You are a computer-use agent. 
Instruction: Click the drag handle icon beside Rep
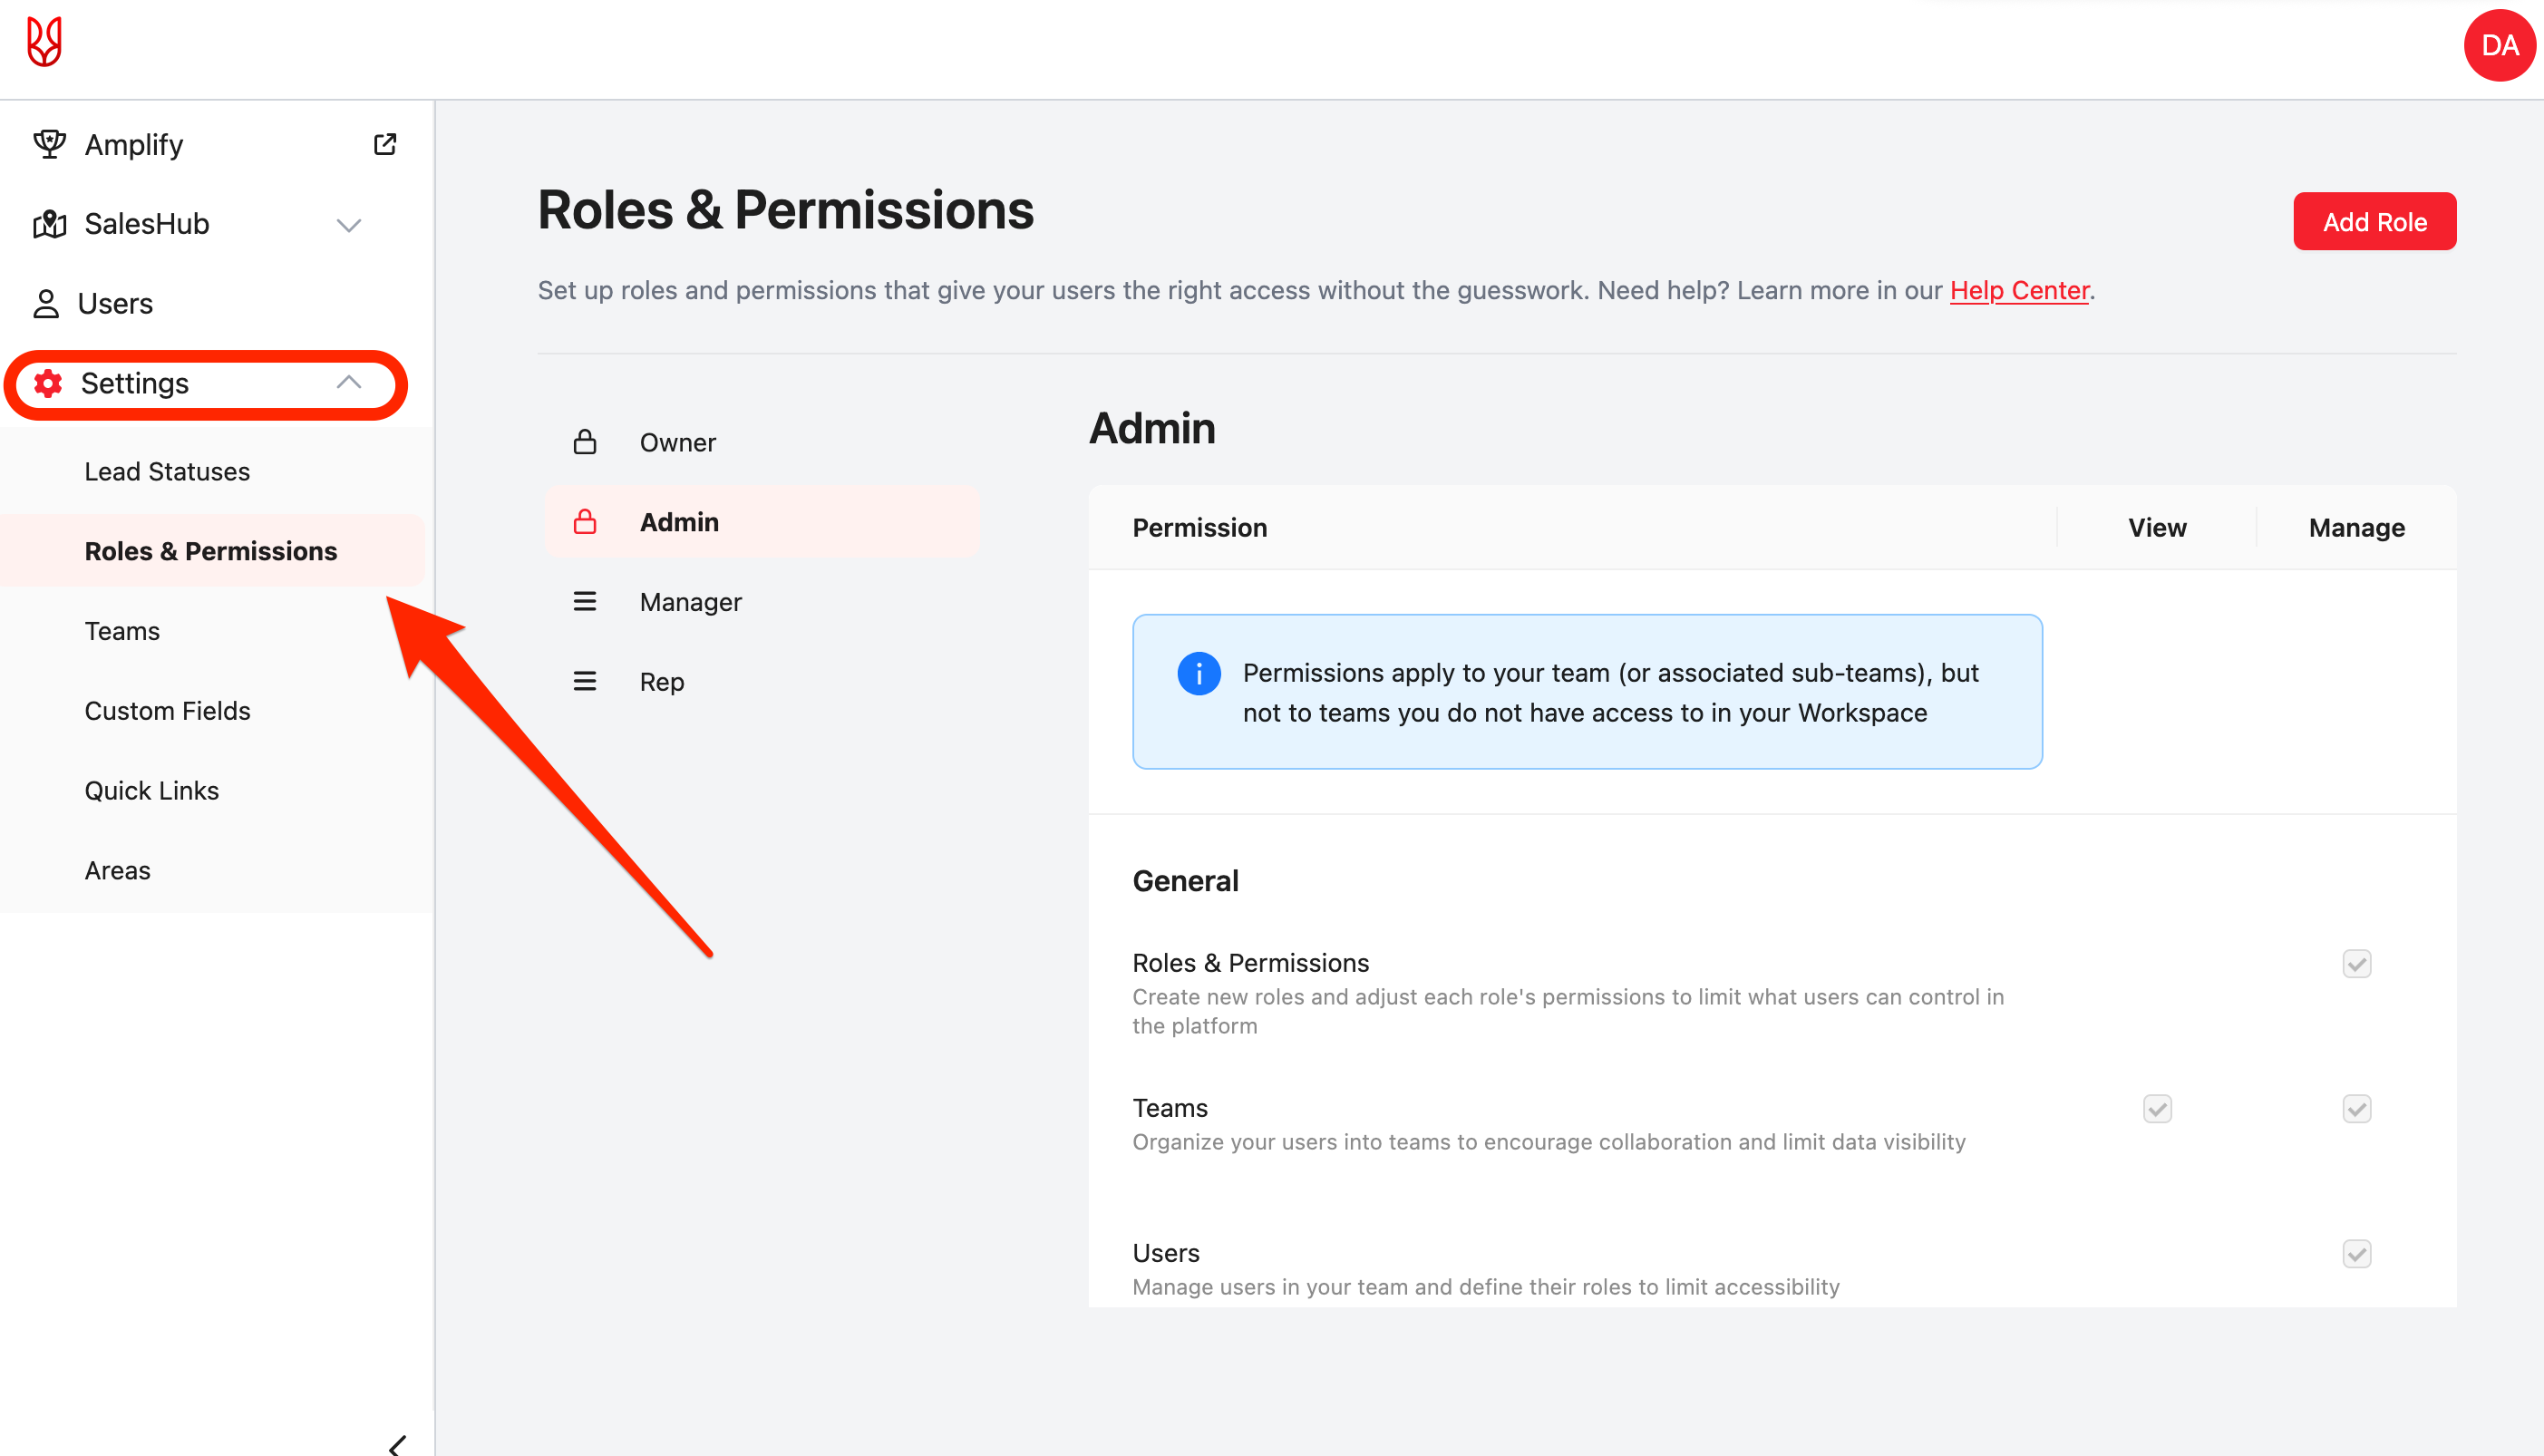(x=585, y=682)
